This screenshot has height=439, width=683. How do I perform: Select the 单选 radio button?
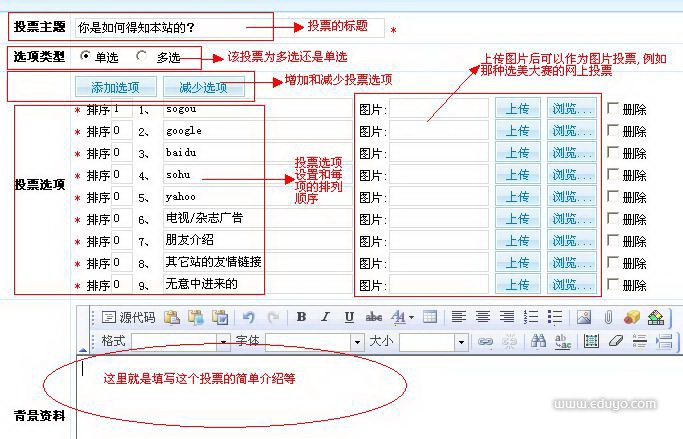click(x=85, y=57)
